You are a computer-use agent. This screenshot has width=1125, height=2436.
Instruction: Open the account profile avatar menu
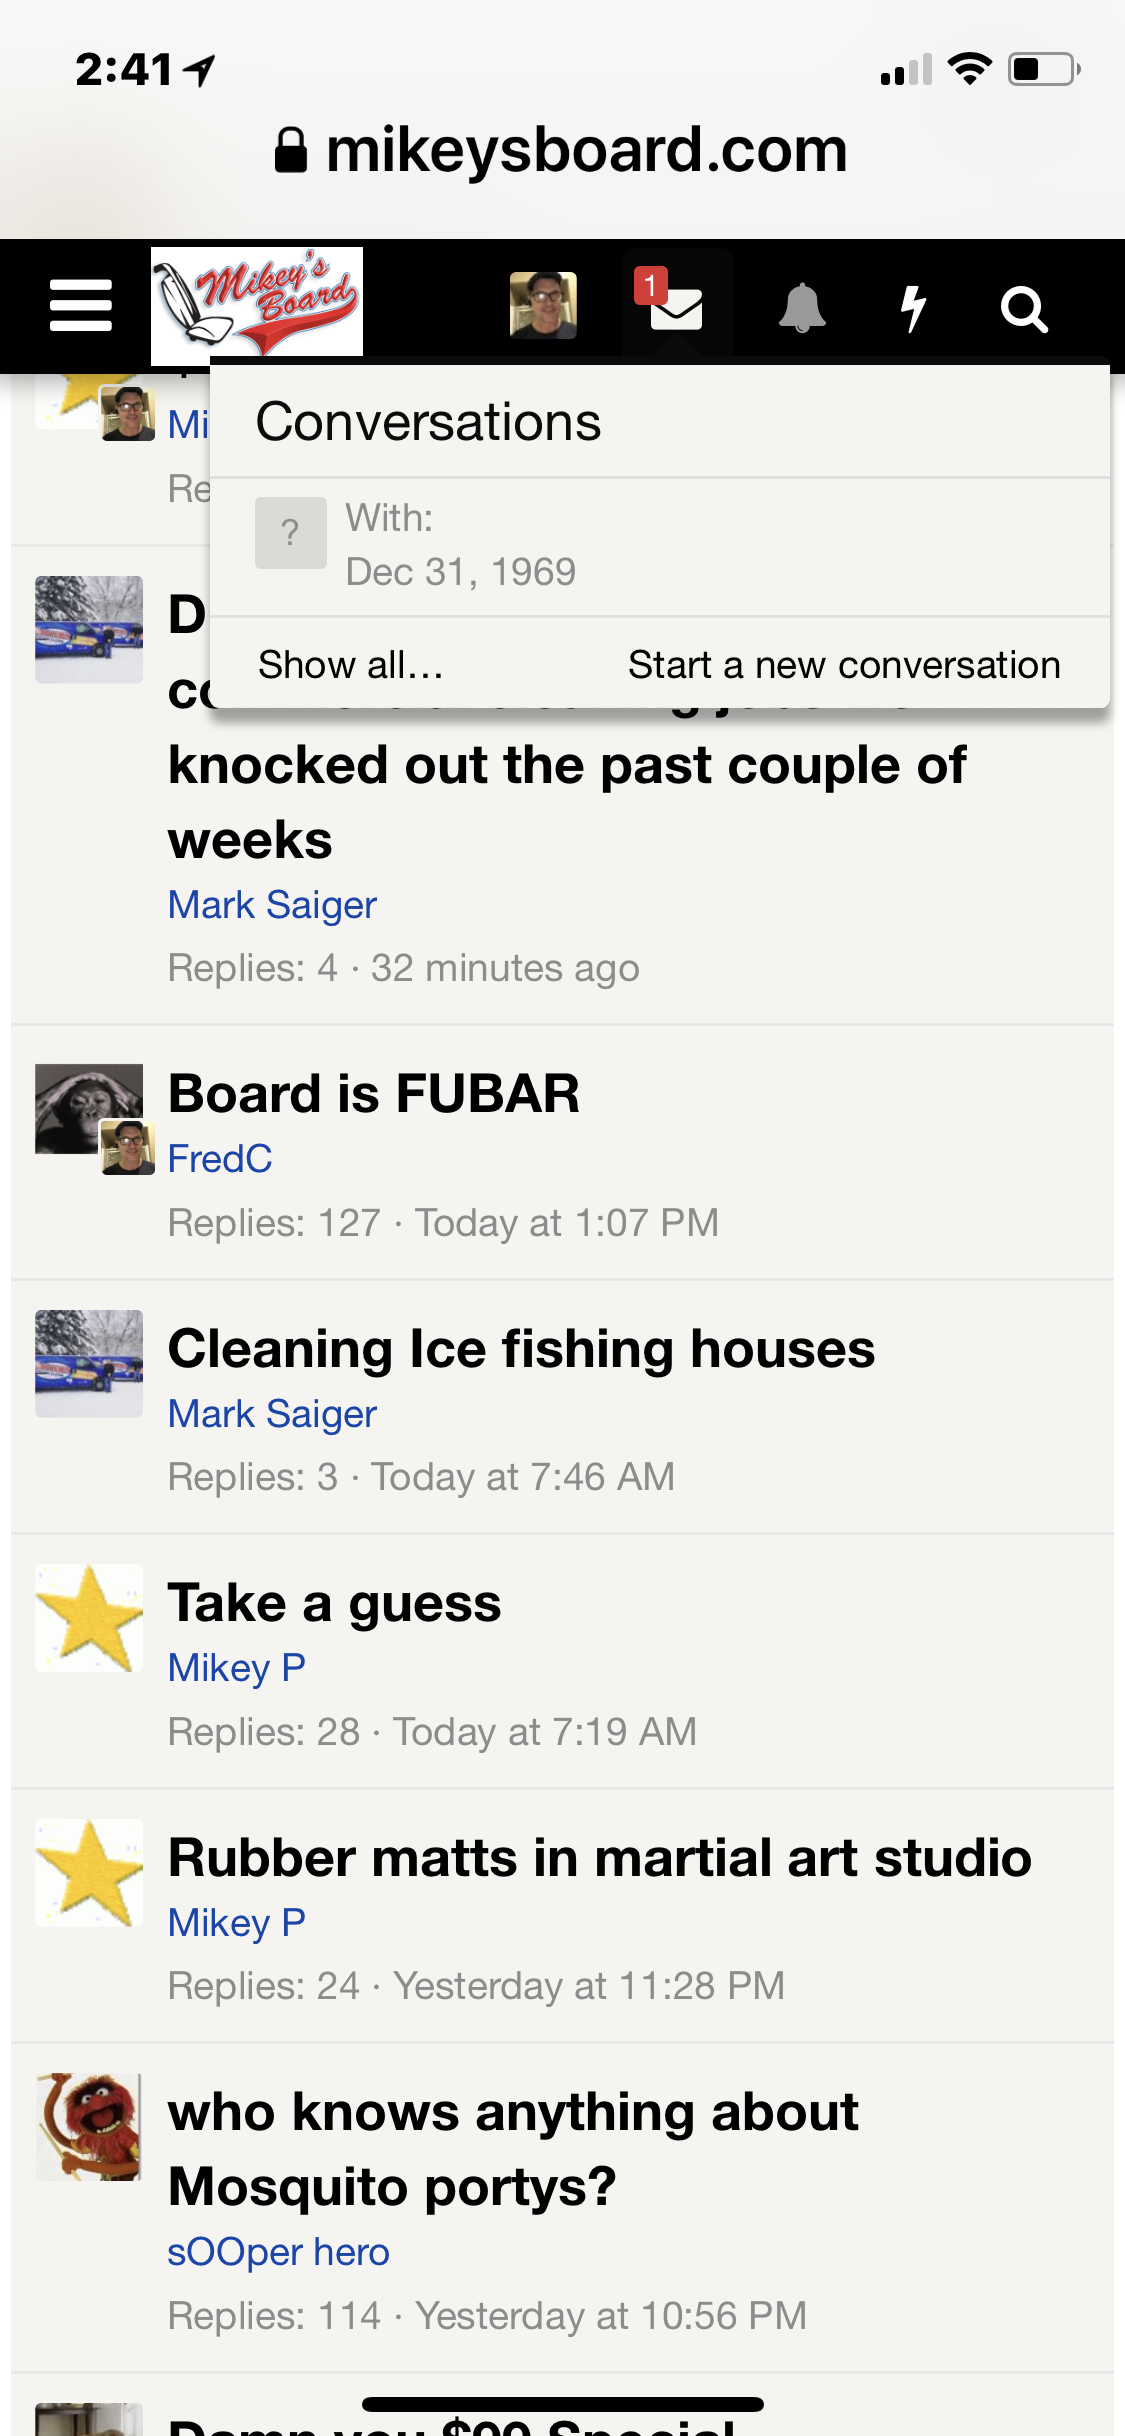click(x=543, y=305)
